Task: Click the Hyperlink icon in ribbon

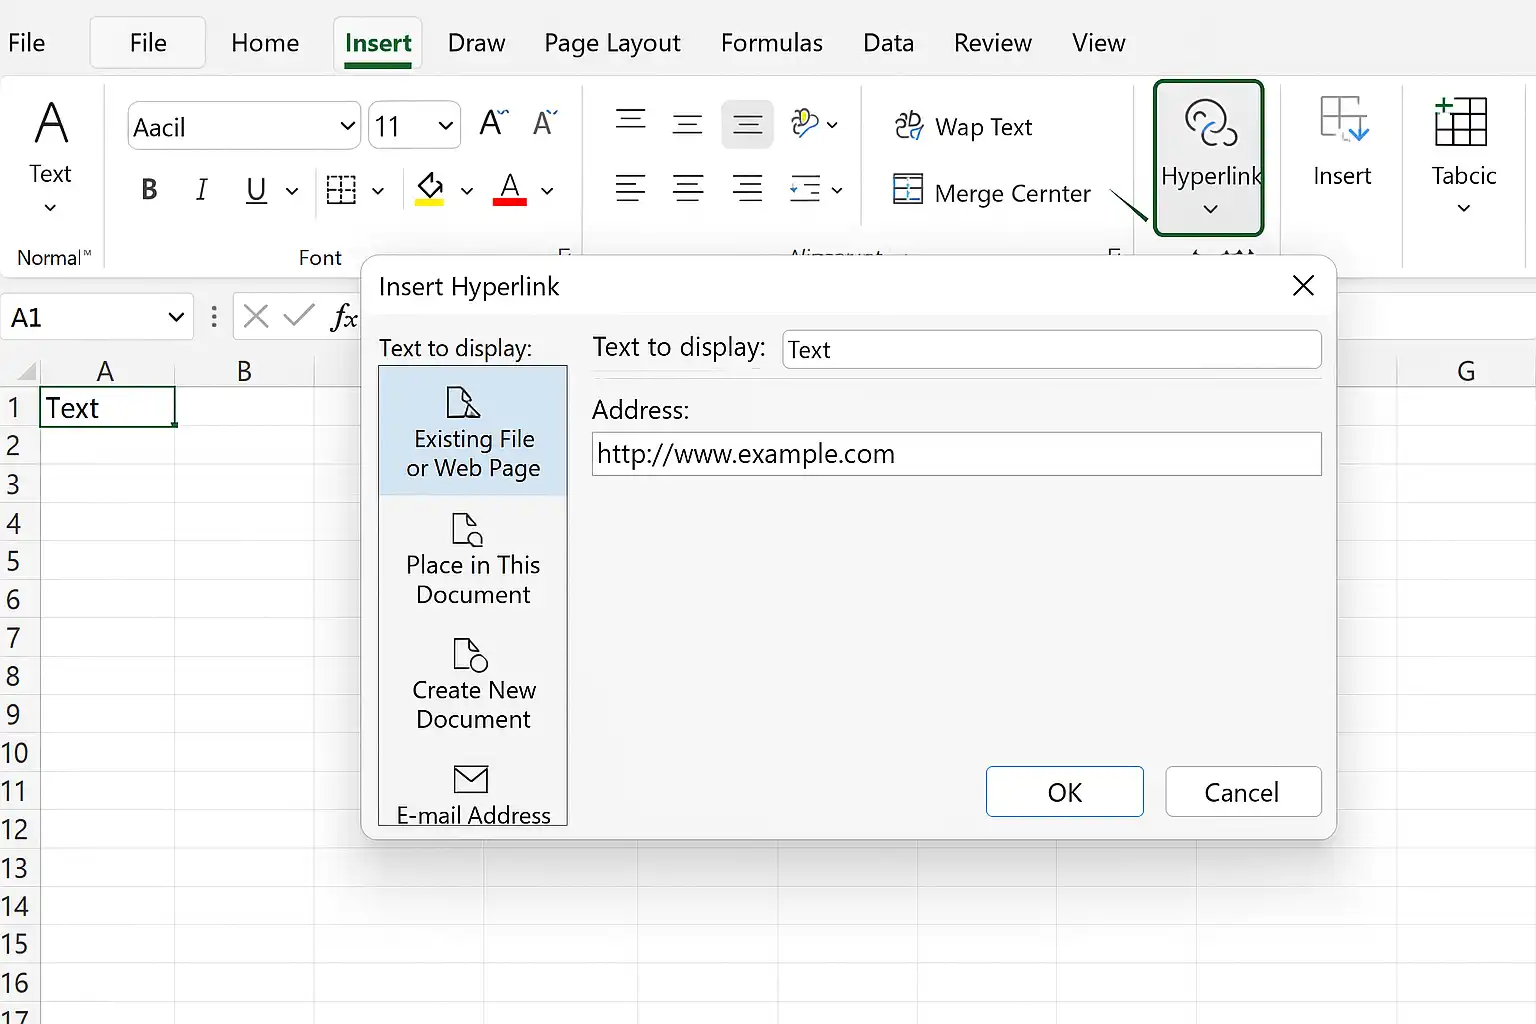Action: [x=1210, y=123]
